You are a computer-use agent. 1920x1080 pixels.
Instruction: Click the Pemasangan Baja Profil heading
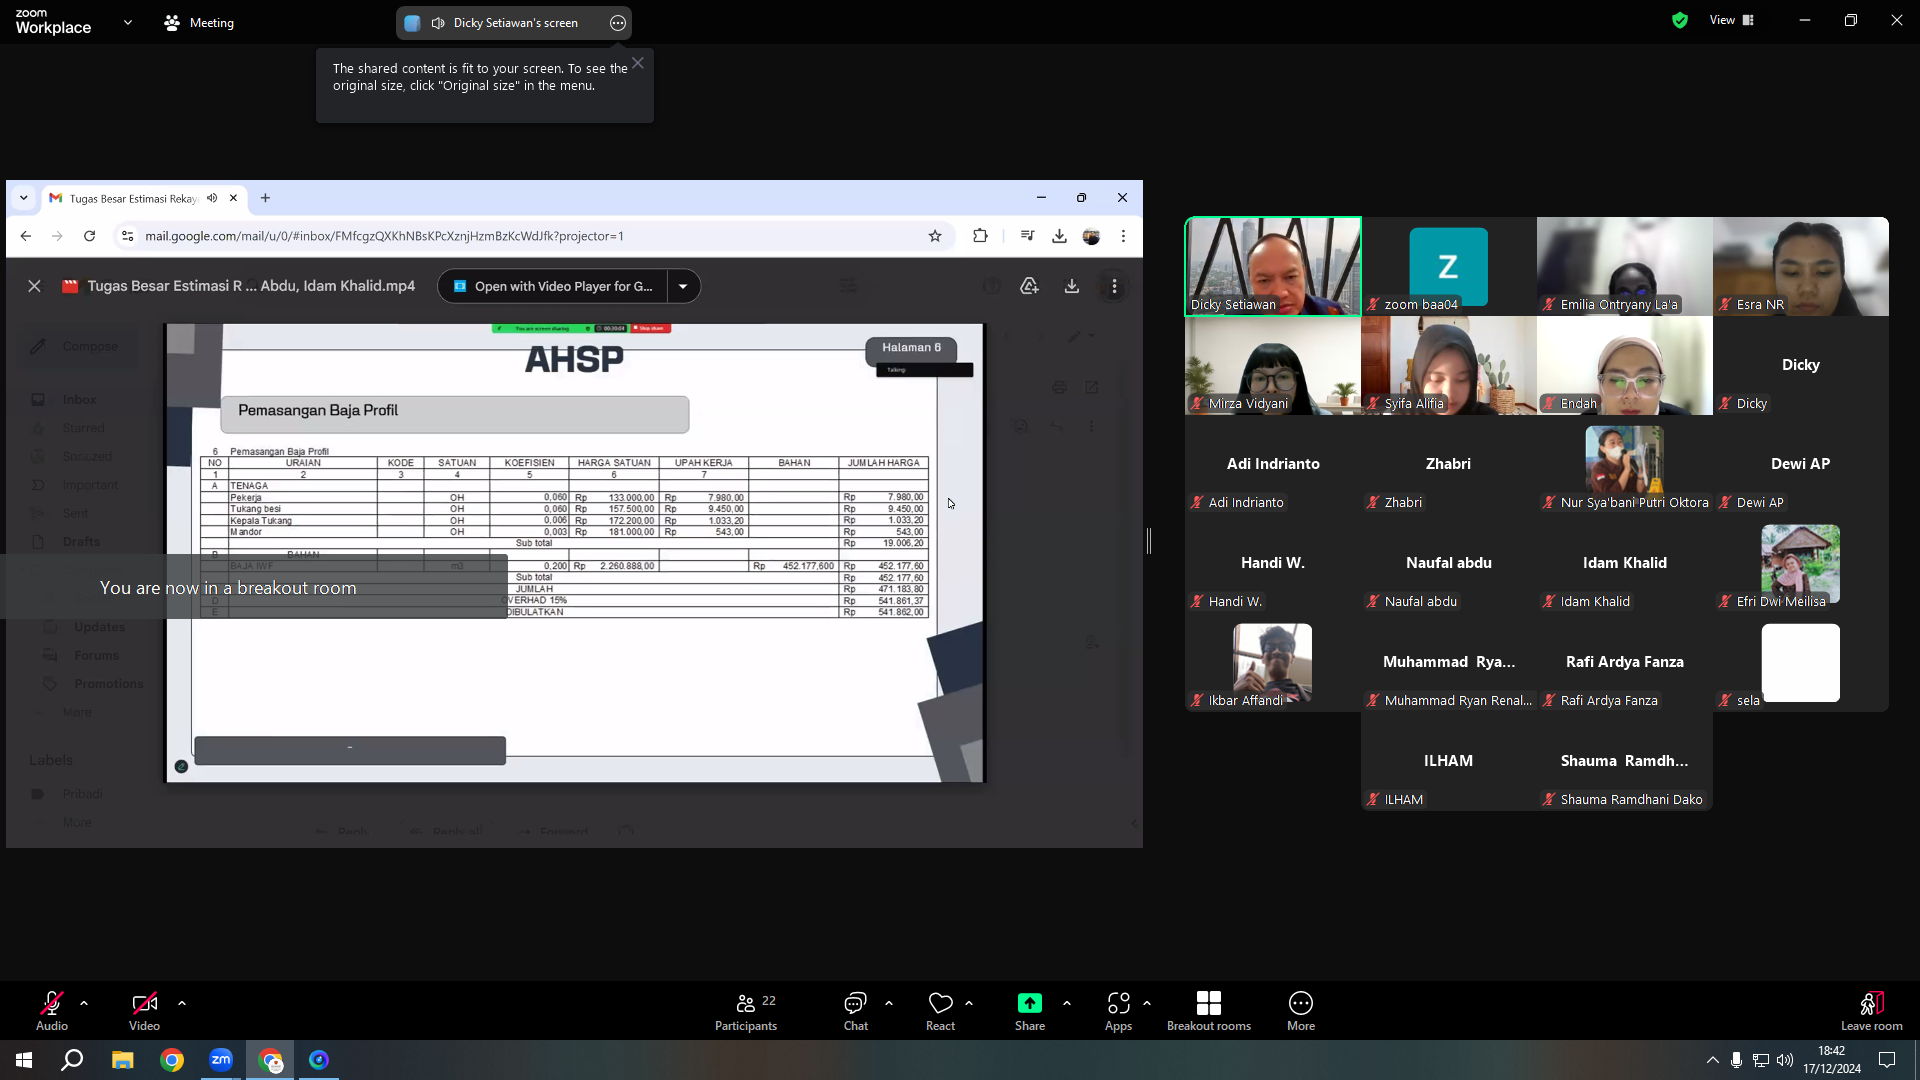coord(318,411)
